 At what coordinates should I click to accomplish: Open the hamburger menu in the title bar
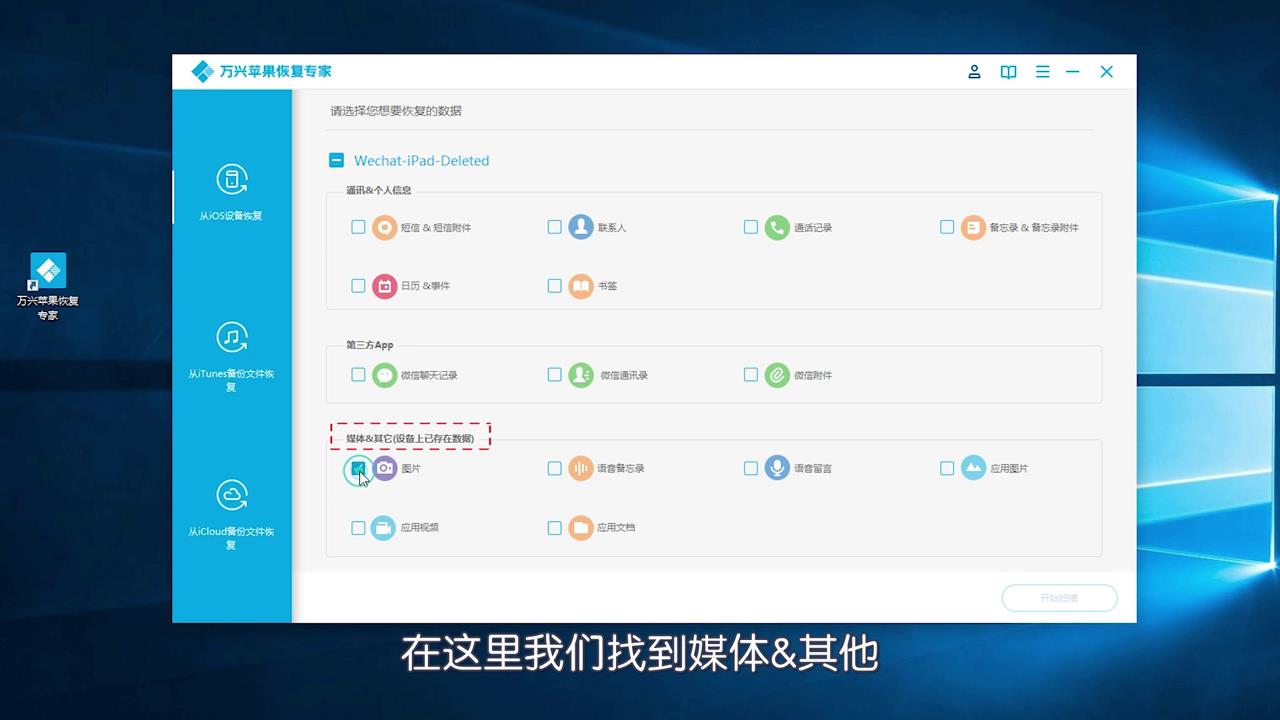tap(1042, 71)
